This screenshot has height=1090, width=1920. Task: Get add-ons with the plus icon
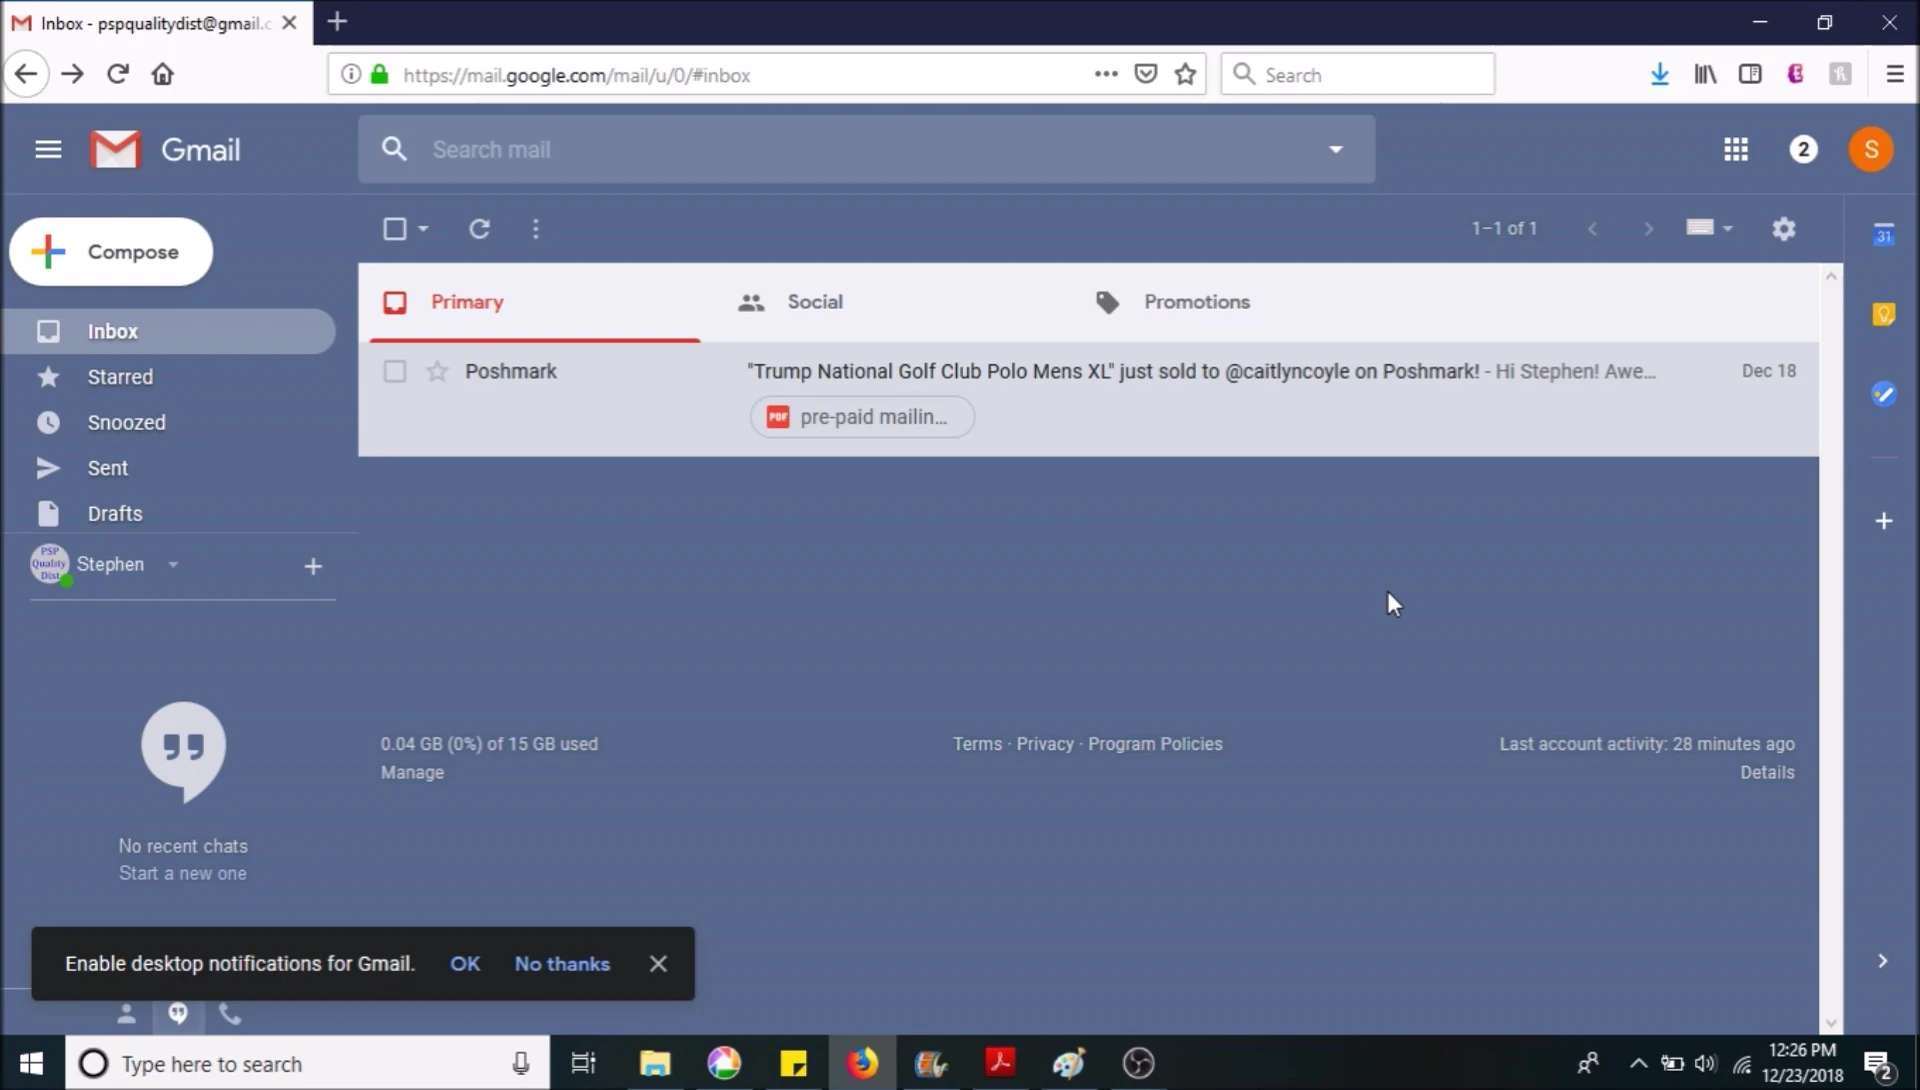click(x=1883, y=521)
